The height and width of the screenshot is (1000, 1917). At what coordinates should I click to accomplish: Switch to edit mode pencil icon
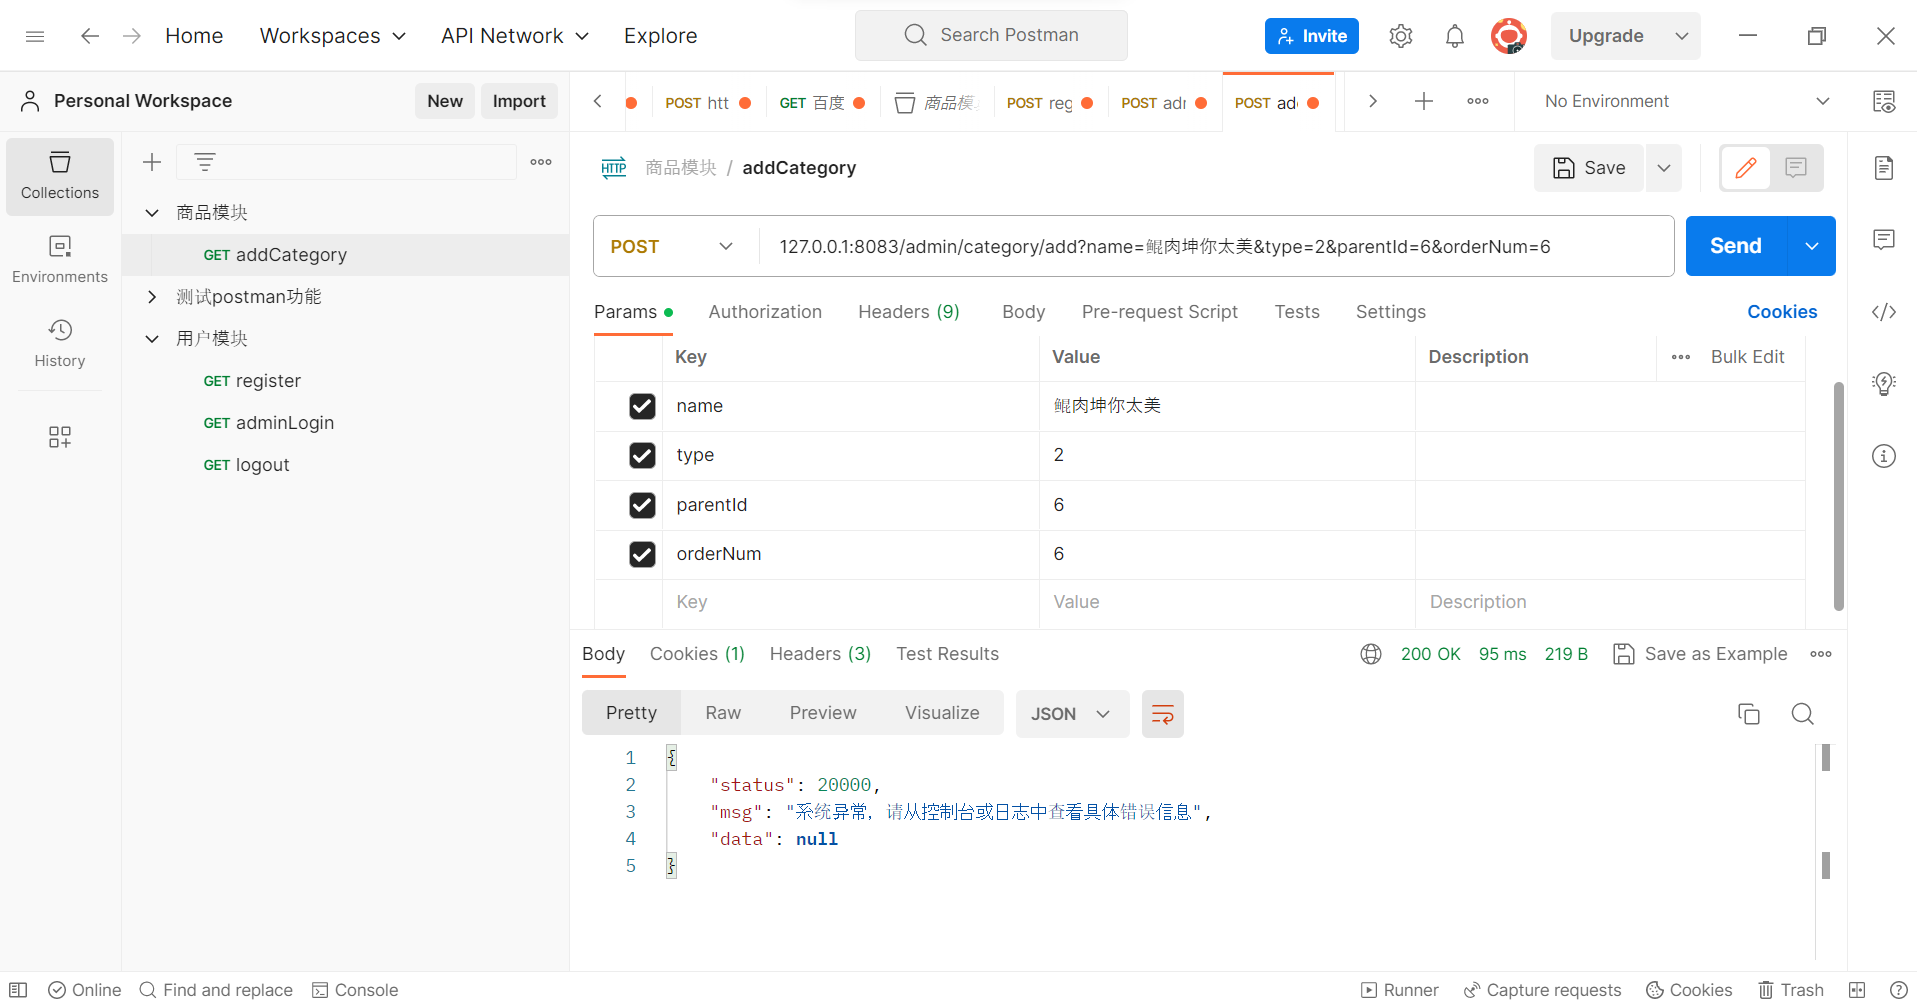tap(1746, 168)
